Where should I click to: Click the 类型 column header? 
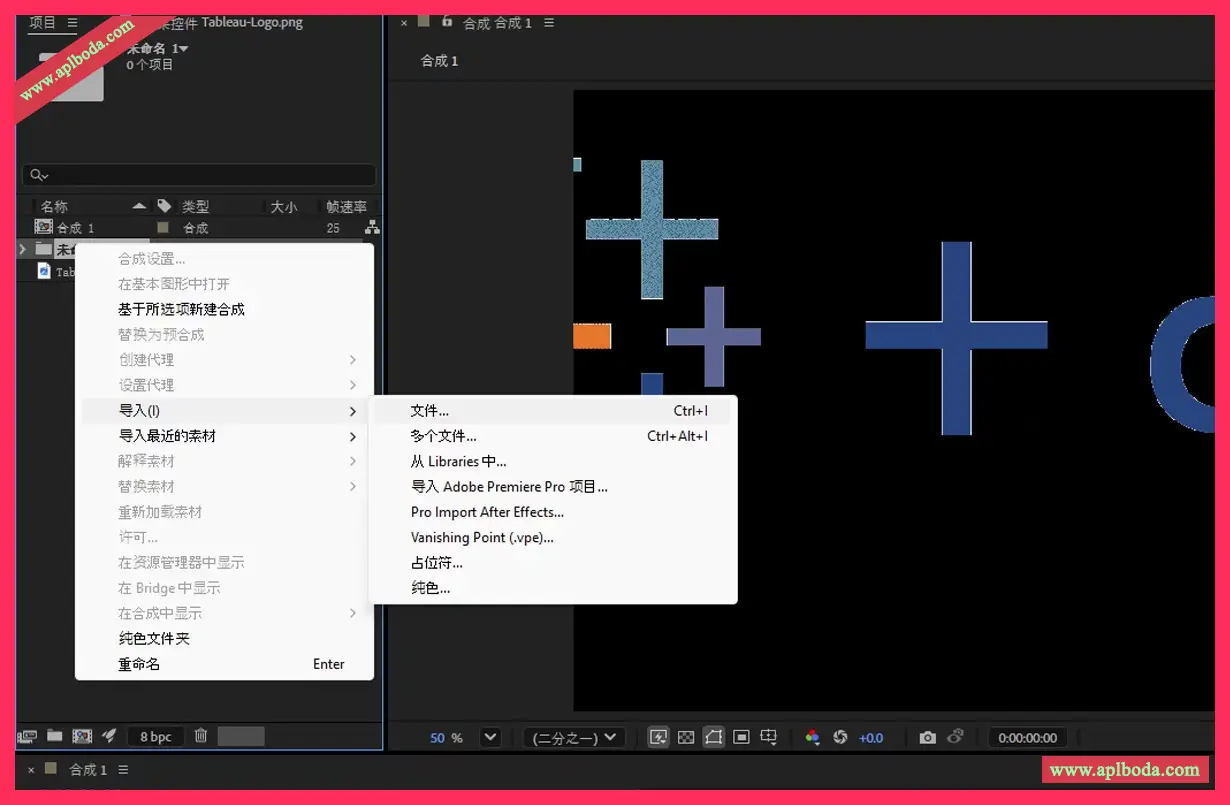[x=195, y=206]
